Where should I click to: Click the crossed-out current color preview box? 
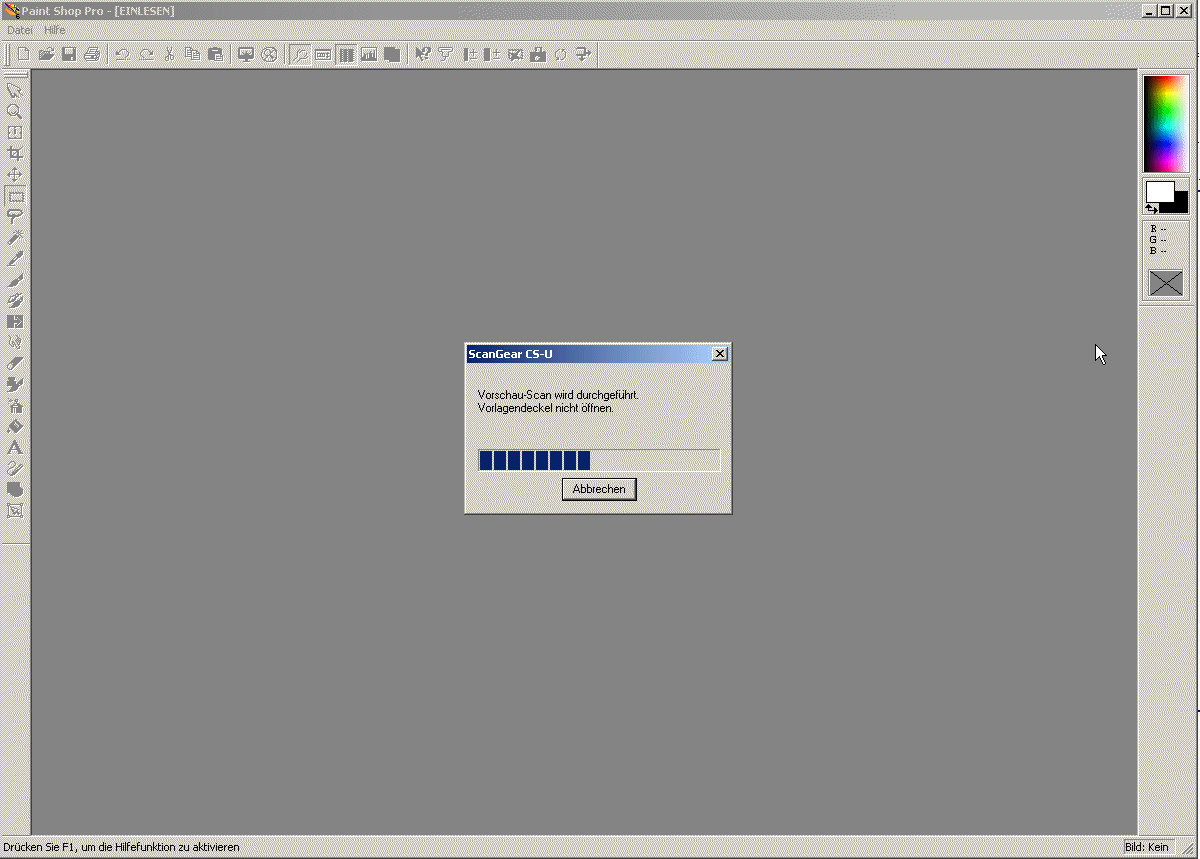[1166, 283]
